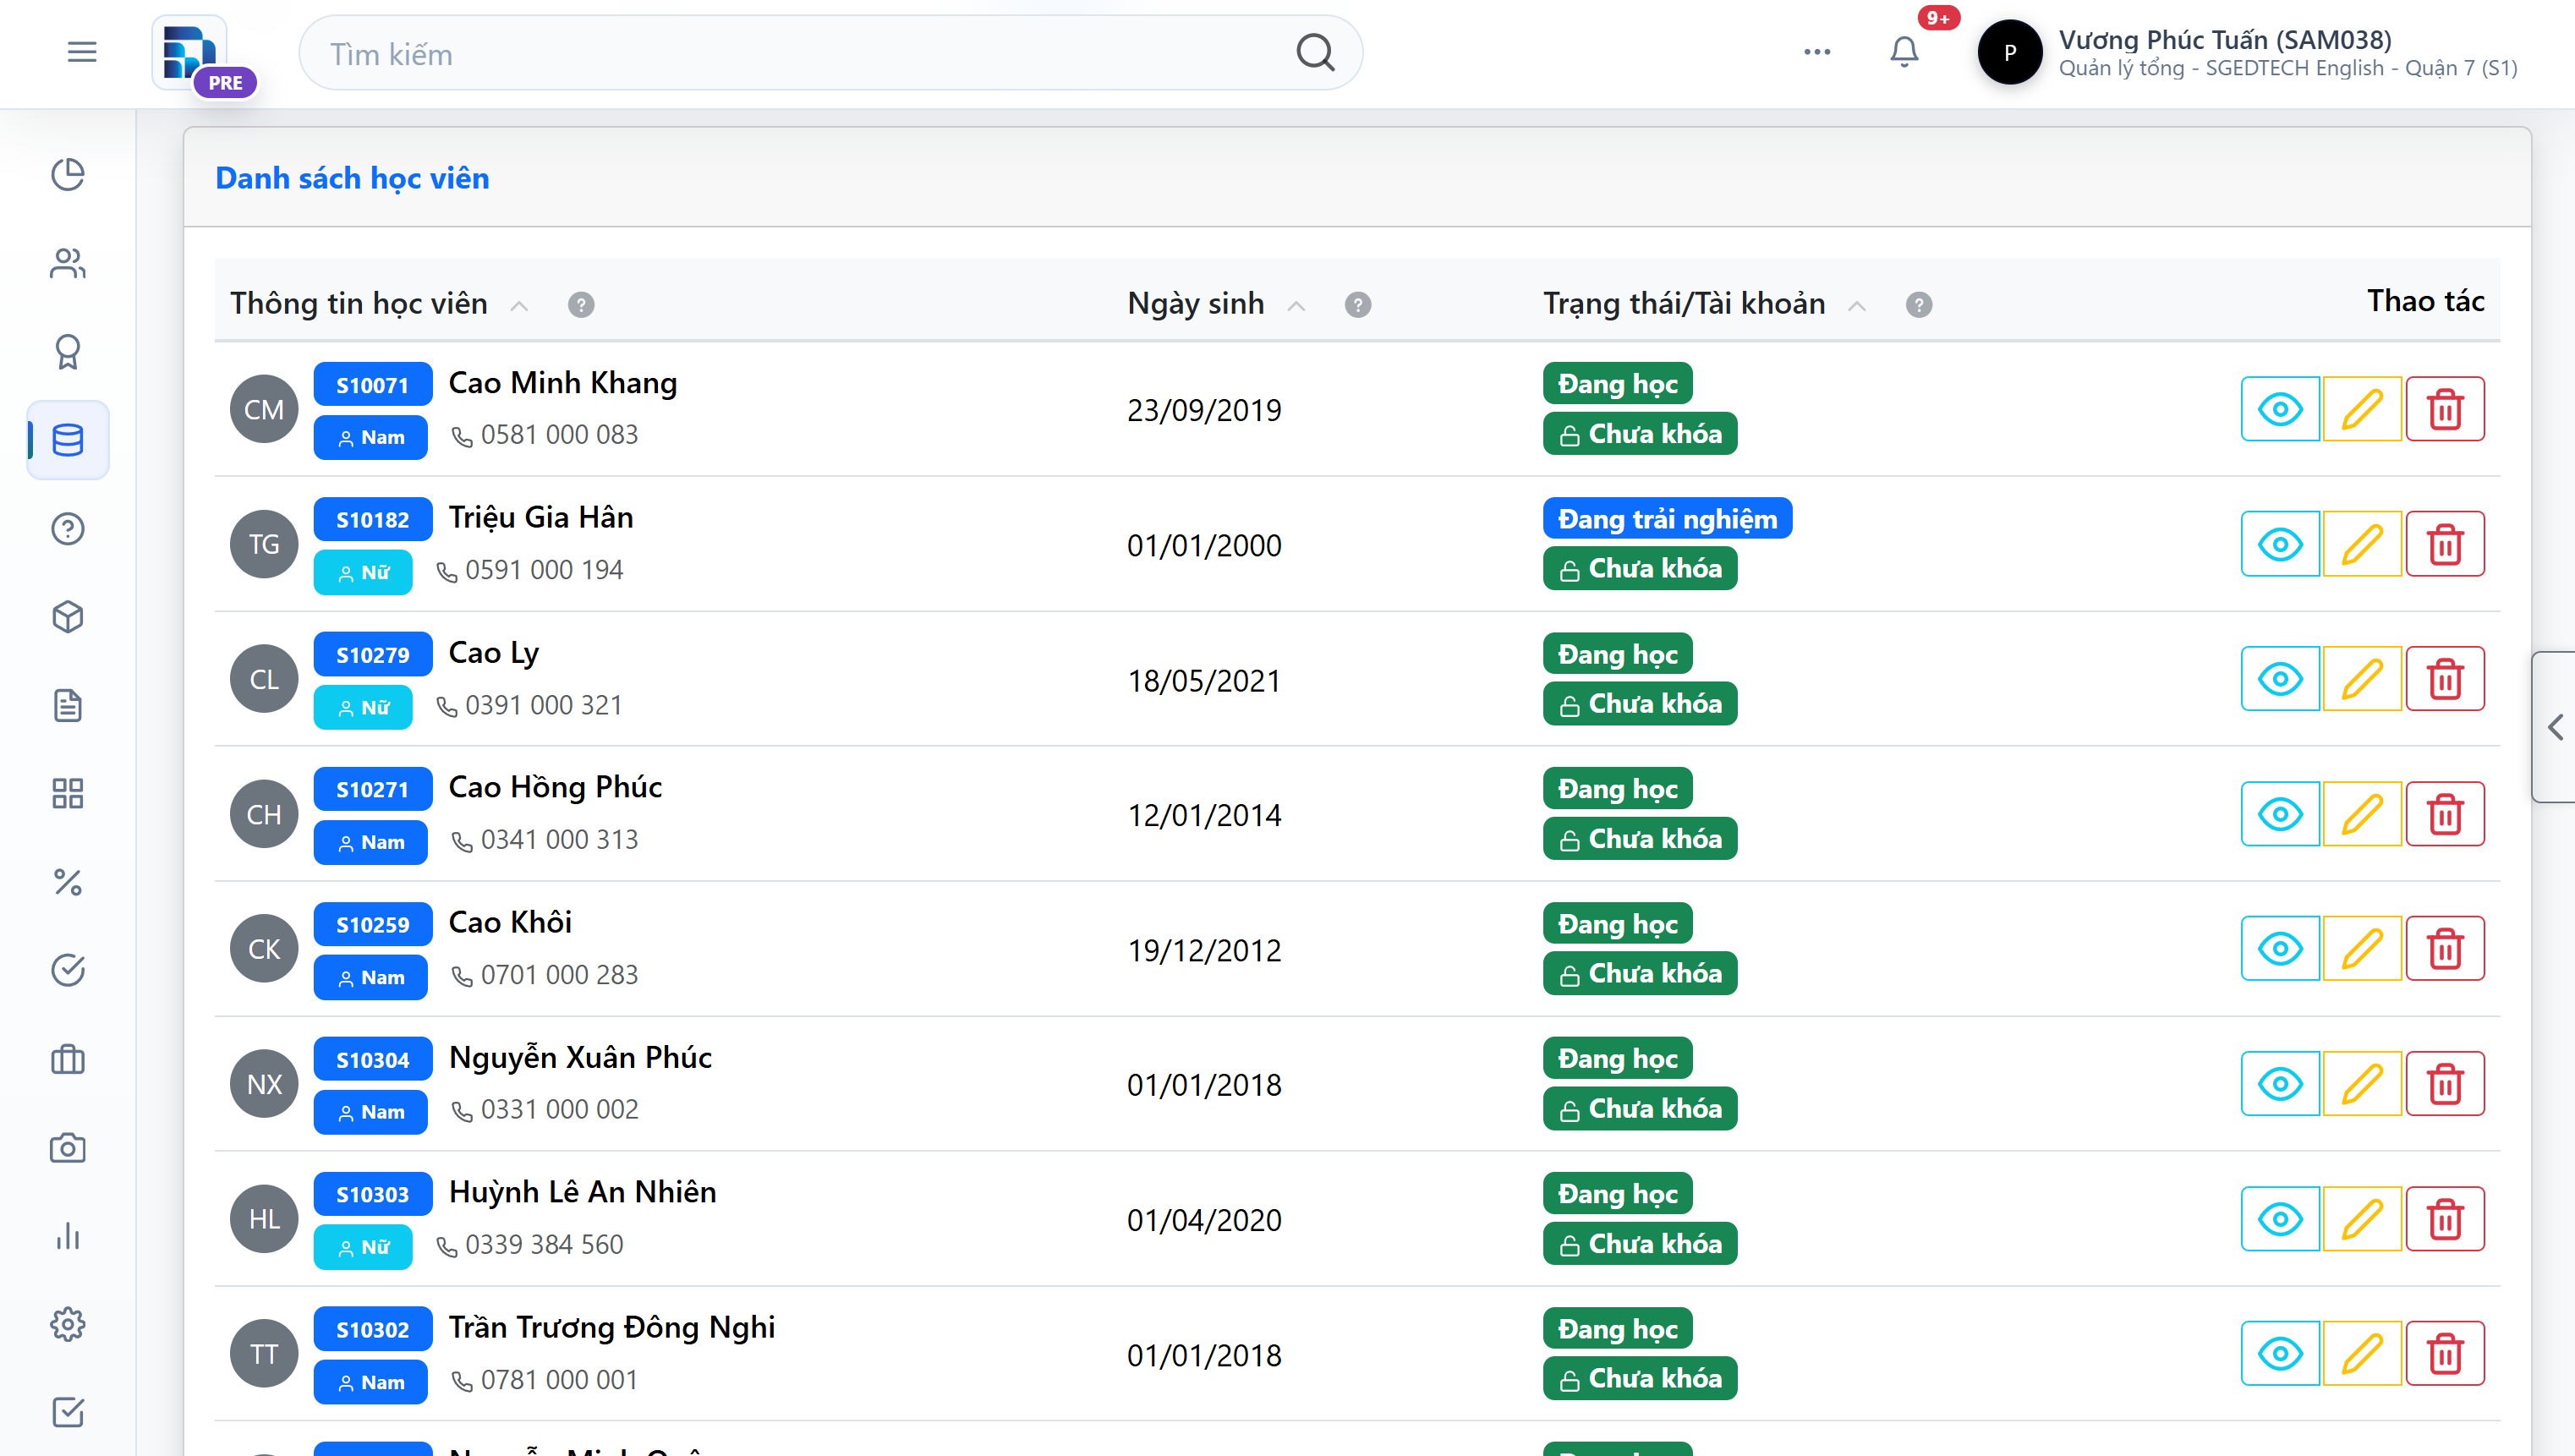Viewport: 2575px width, 1456px height.
Task: Click birth date 18/05/2021
Action: (x=1204, y=681)
